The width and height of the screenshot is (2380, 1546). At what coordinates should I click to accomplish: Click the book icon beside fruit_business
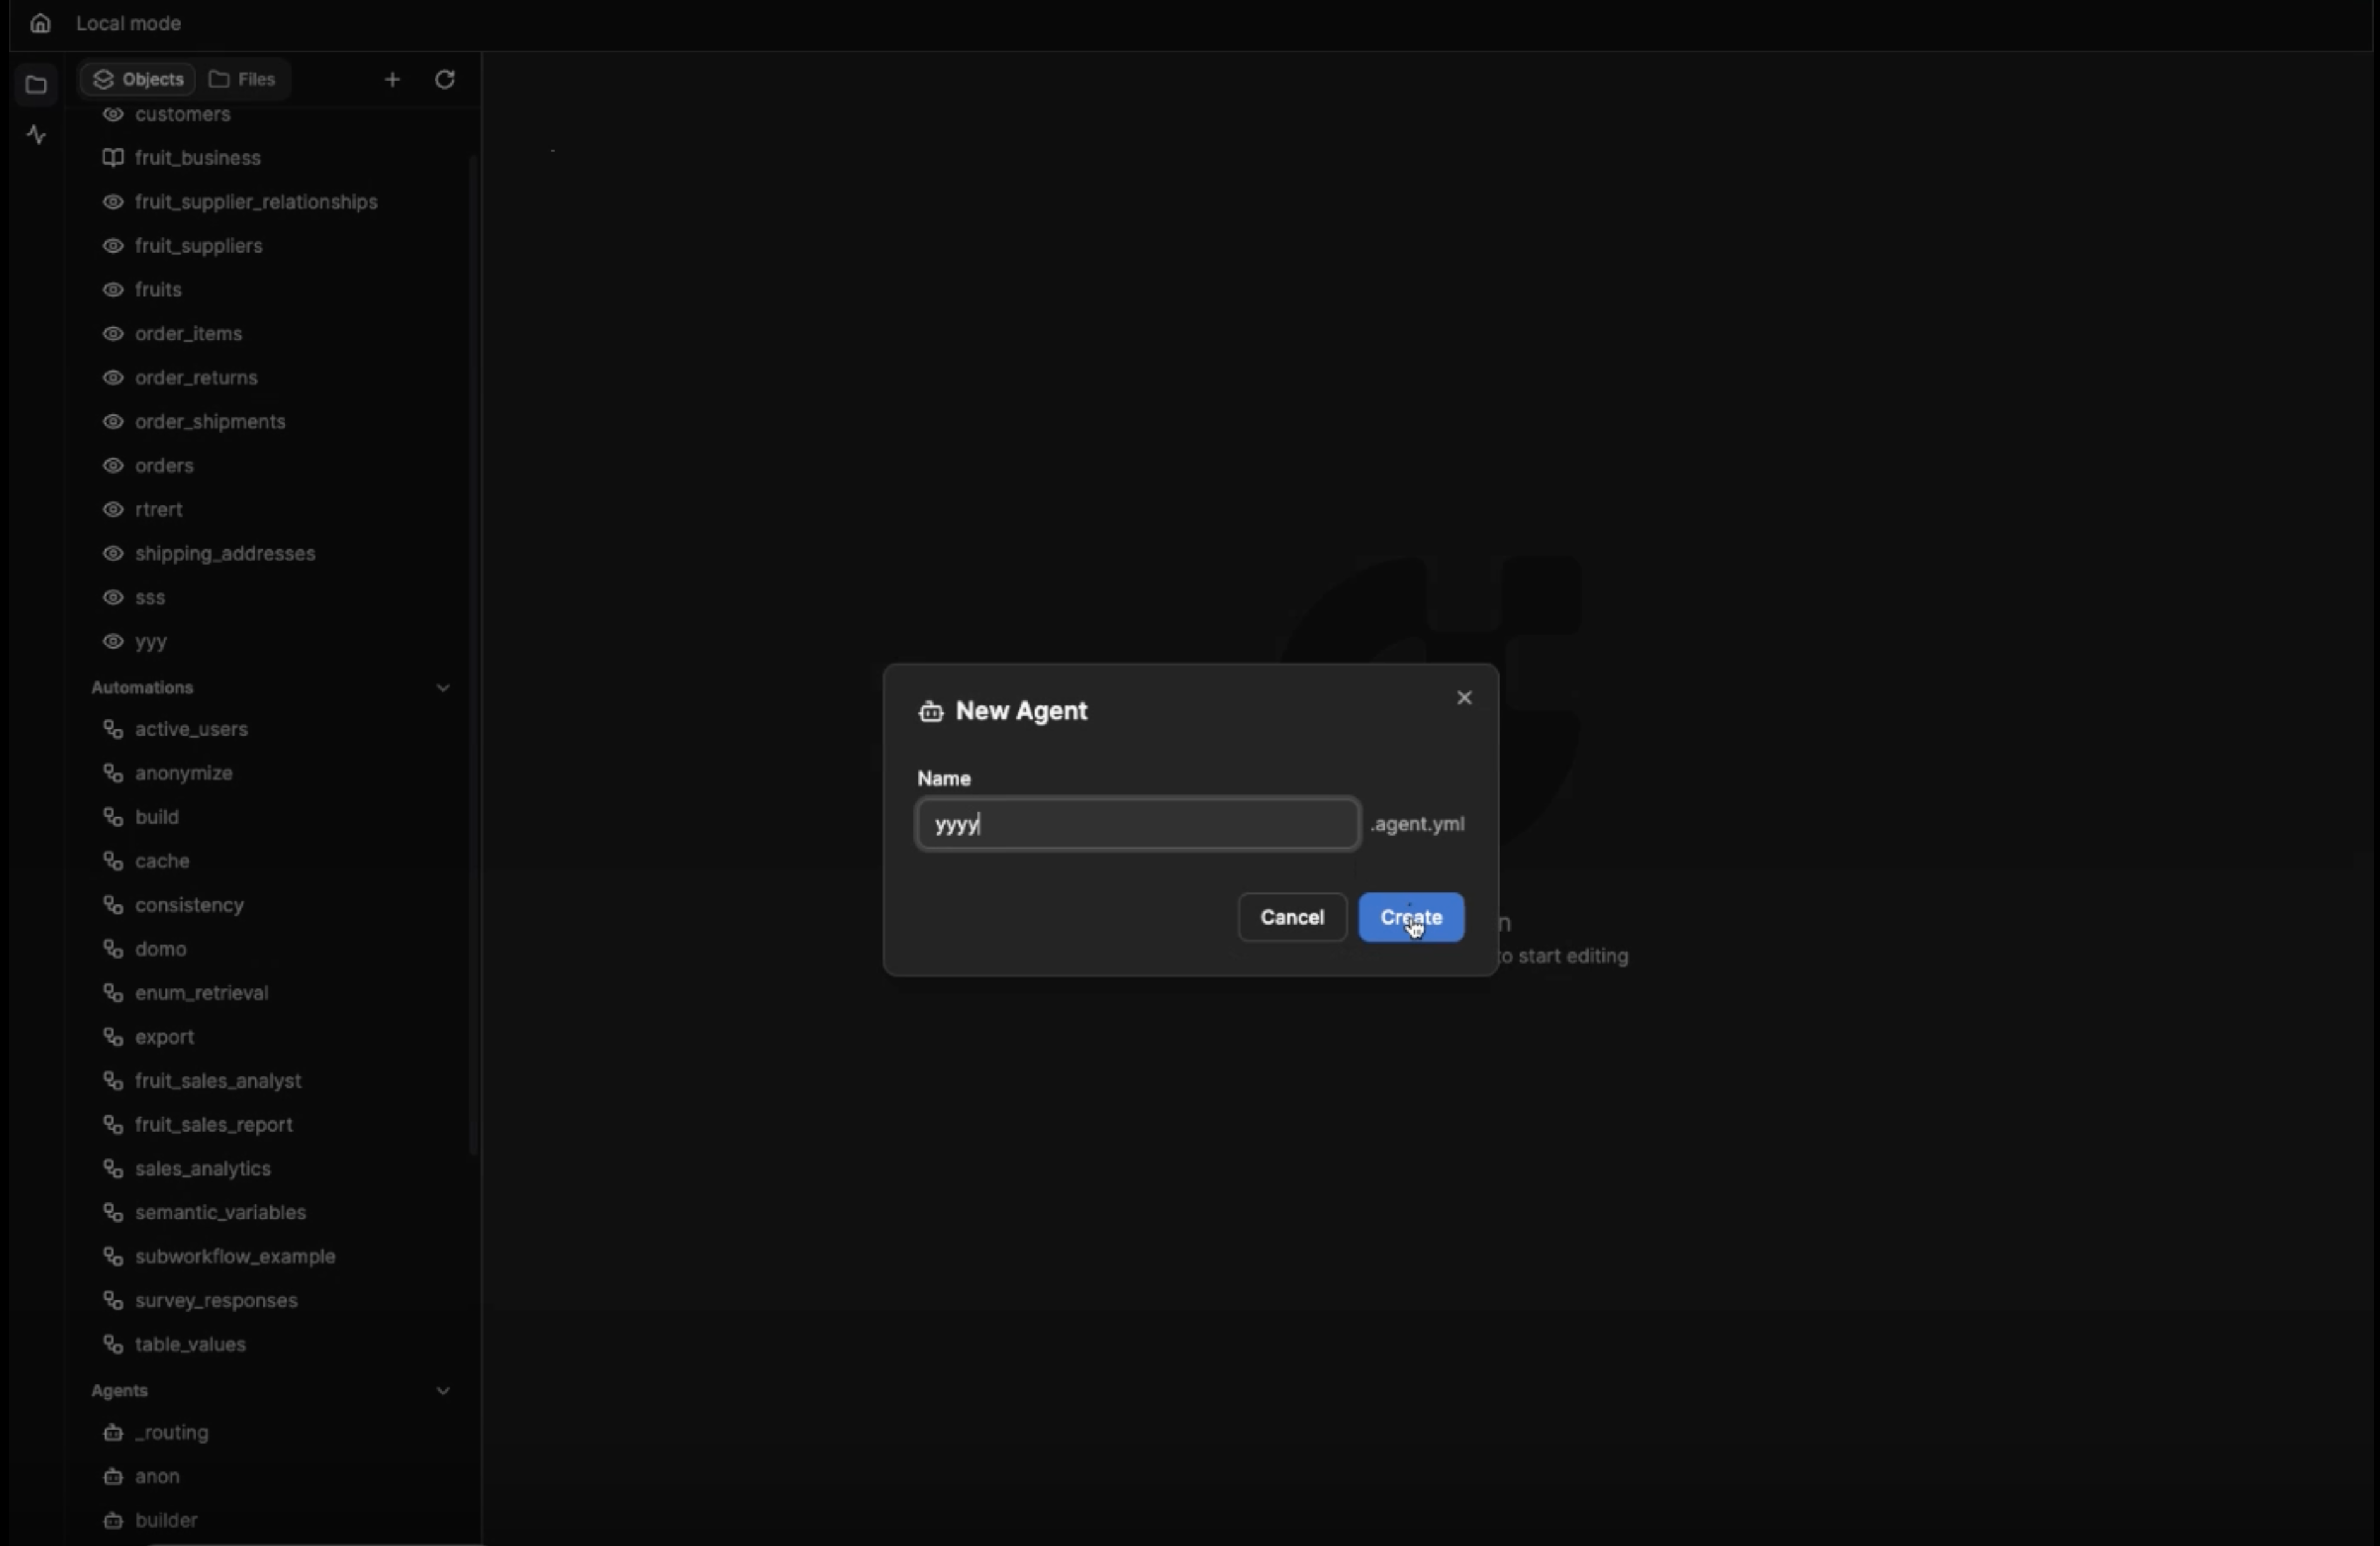(113, 158)
